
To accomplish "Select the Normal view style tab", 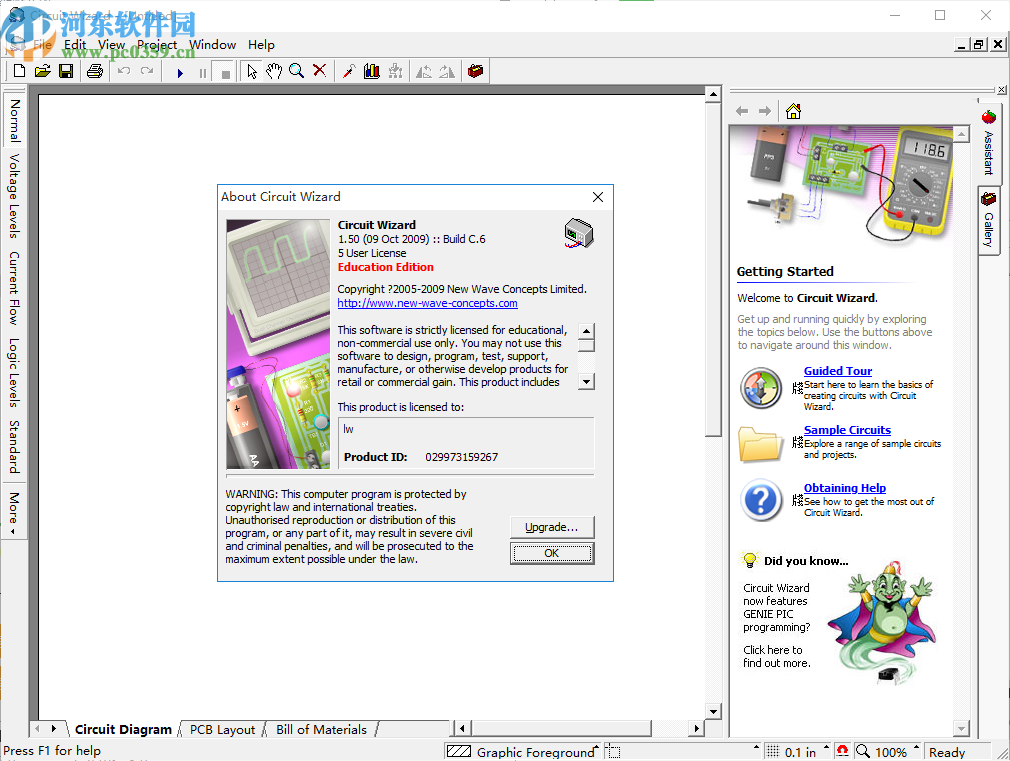I will [x=15, y=120].
